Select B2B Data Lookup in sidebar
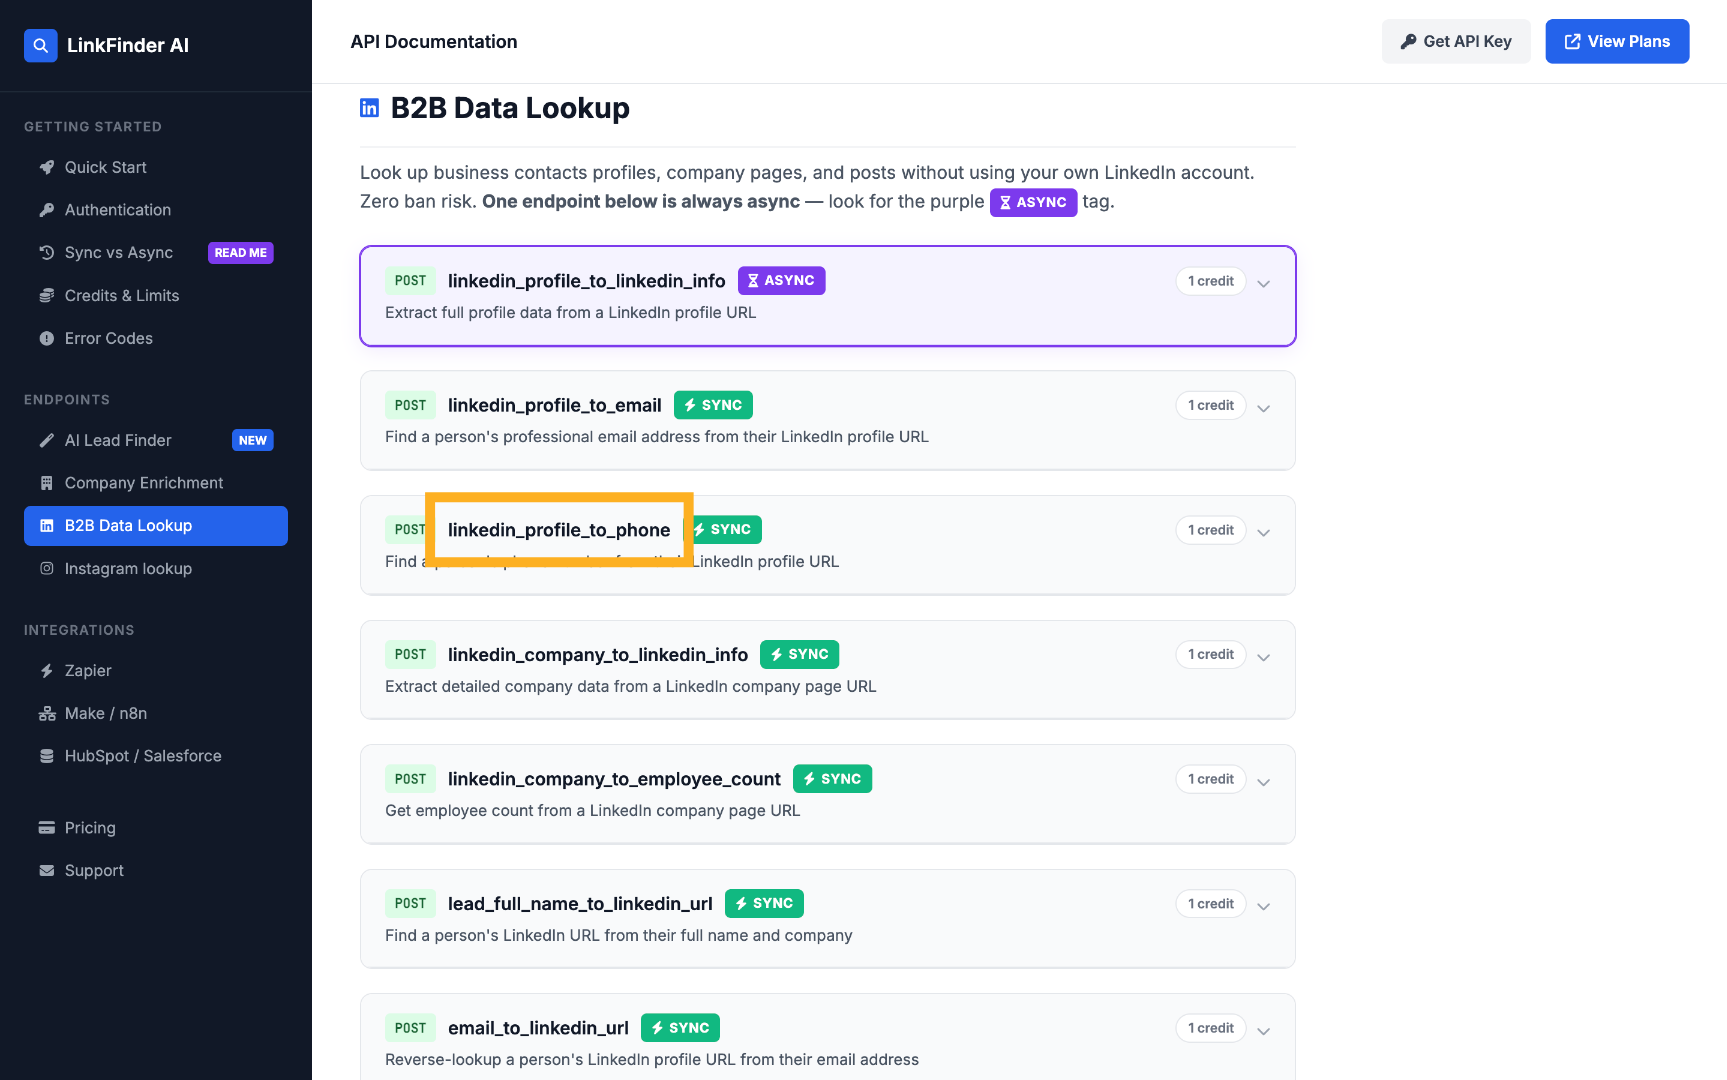 point(156,526)
